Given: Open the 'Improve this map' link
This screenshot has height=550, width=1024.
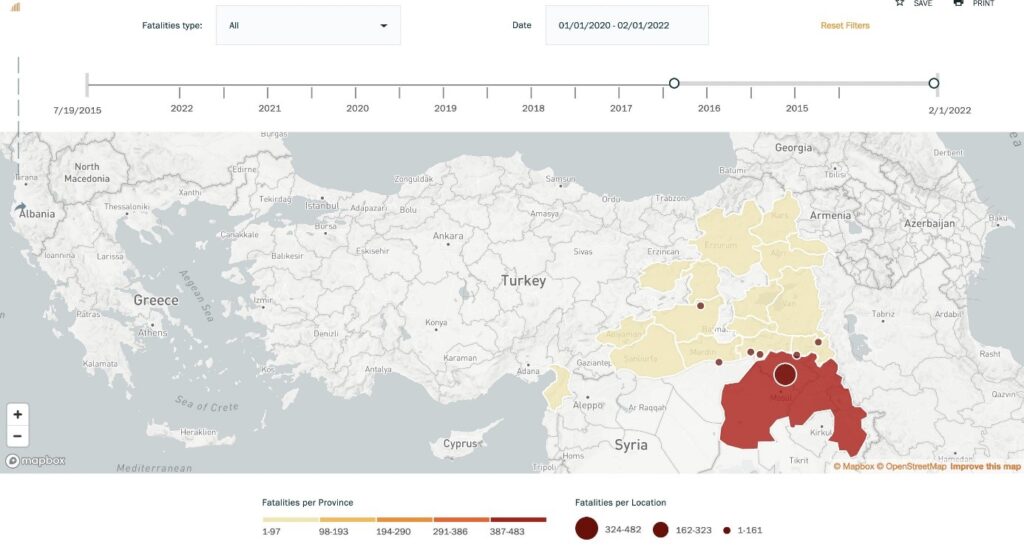Looking at the screenshot, I should tap(985, 467).
